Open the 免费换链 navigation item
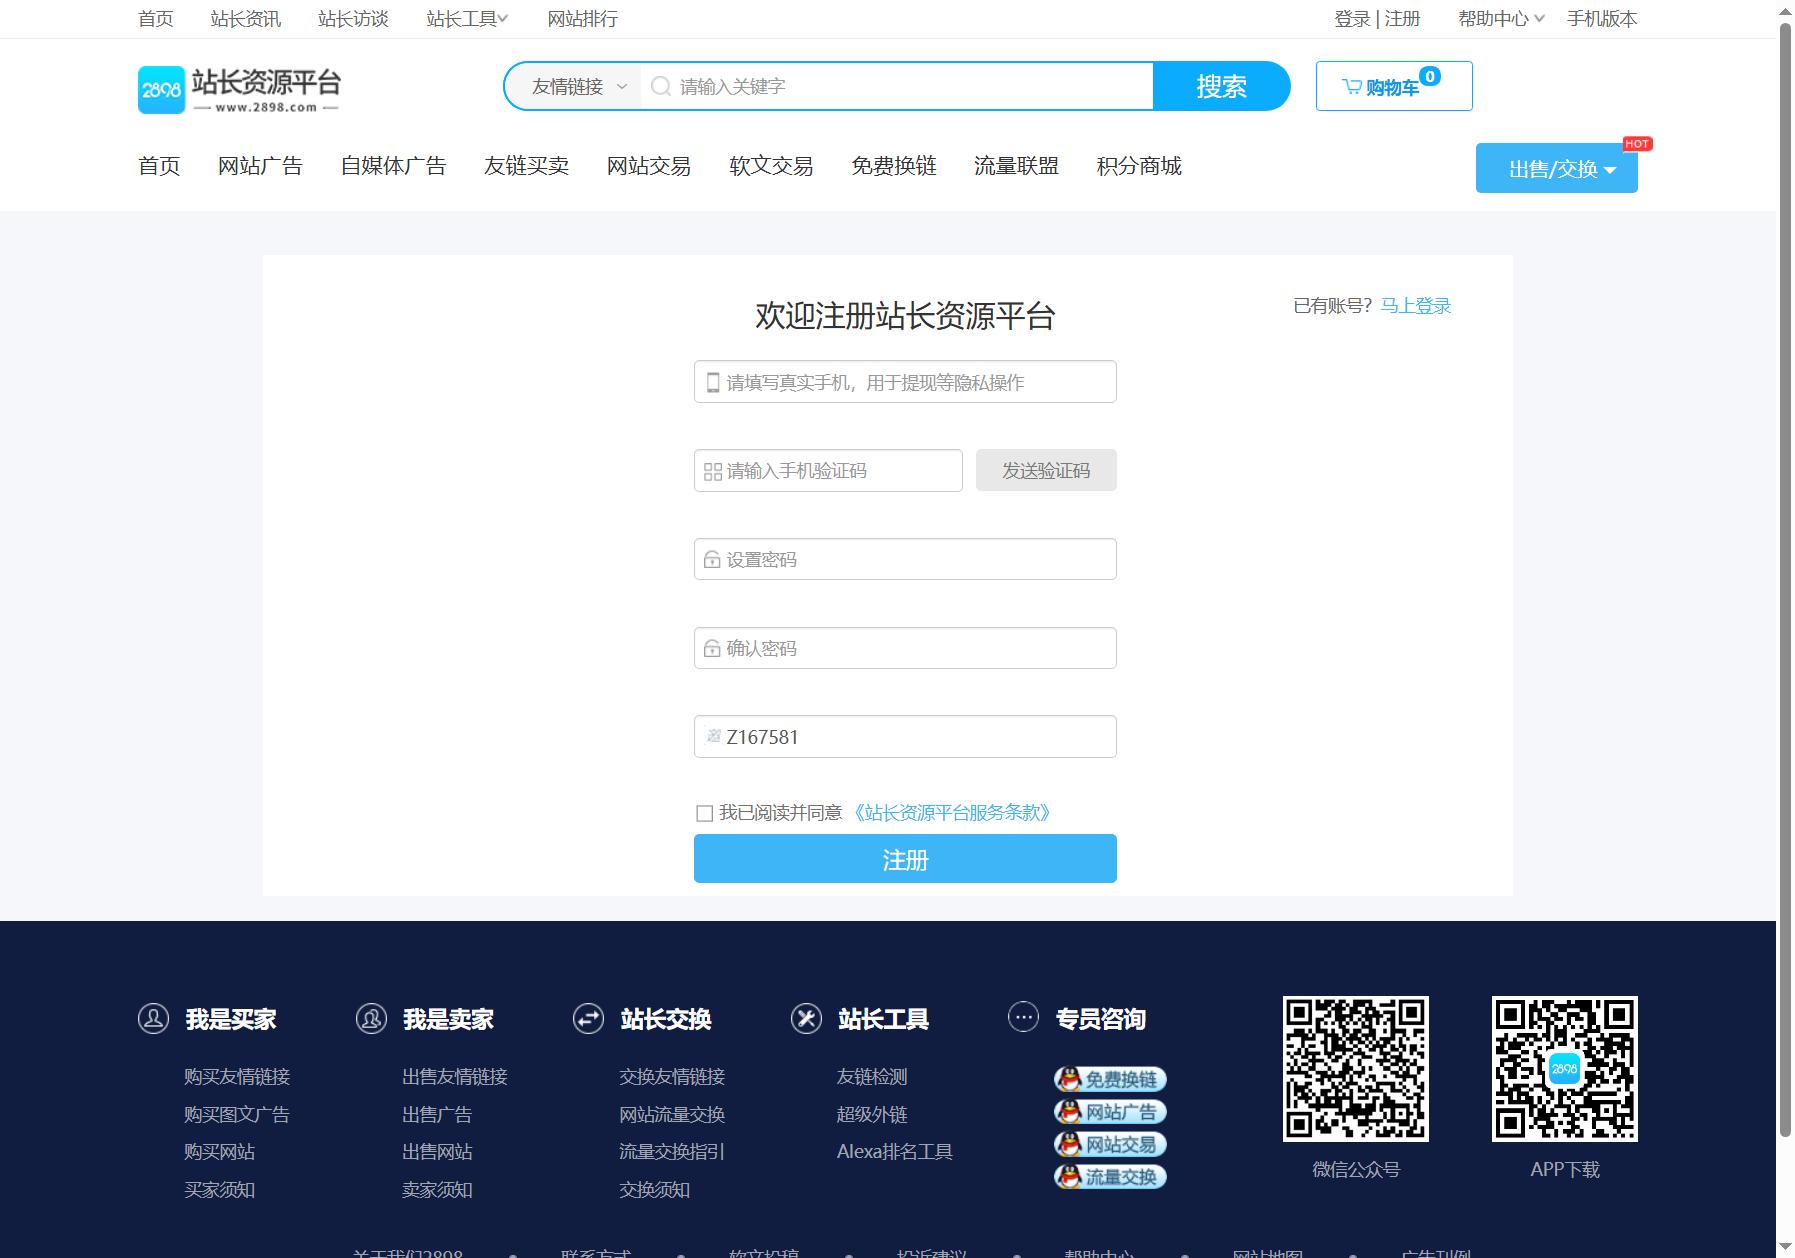1795x1258 pixels. point(894,166)
